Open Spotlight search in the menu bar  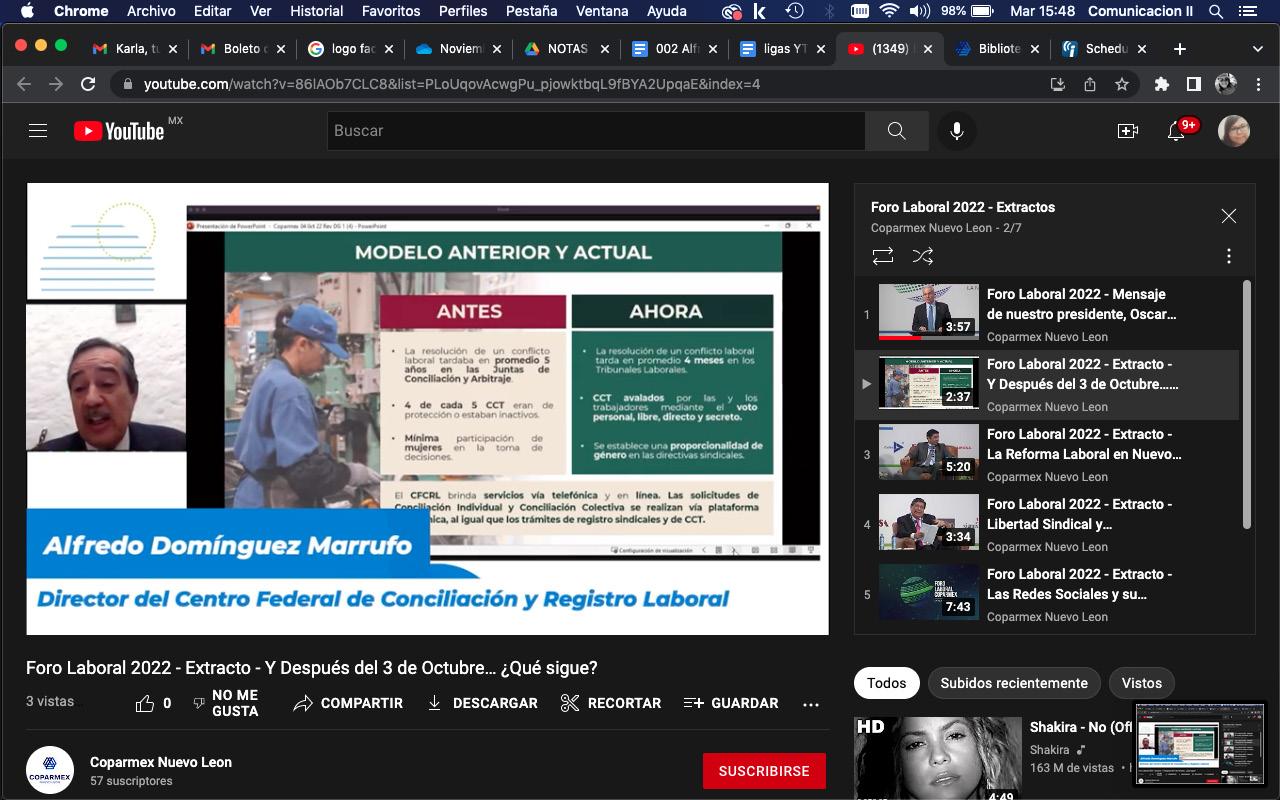point(1216,11)
